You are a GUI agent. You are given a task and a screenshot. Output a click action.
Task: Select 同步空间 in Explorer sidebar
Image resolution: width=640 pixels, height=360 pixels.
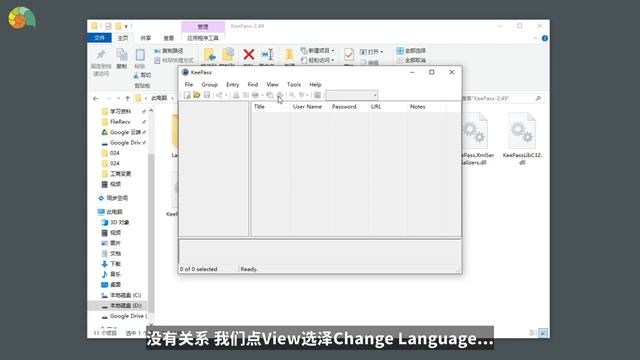[x=113, y=198]
